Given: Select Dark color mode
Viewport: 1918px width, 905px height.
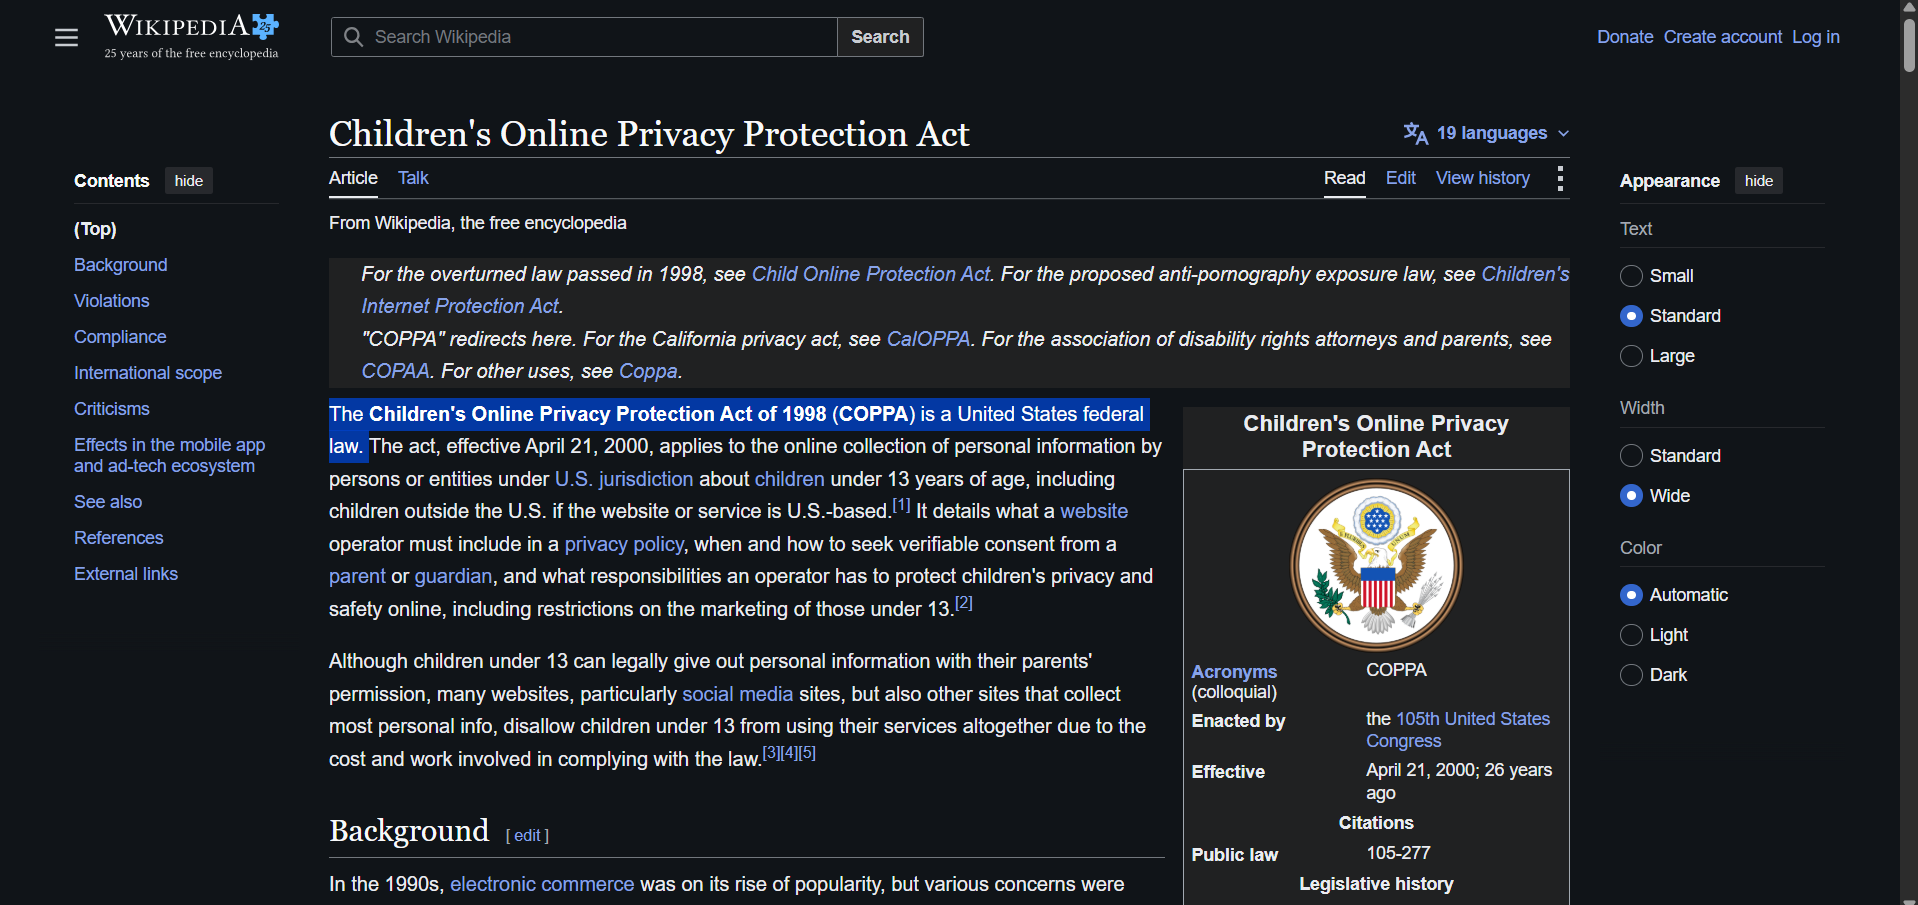Looking at the screenshot, I should [x=1631, y=675].
